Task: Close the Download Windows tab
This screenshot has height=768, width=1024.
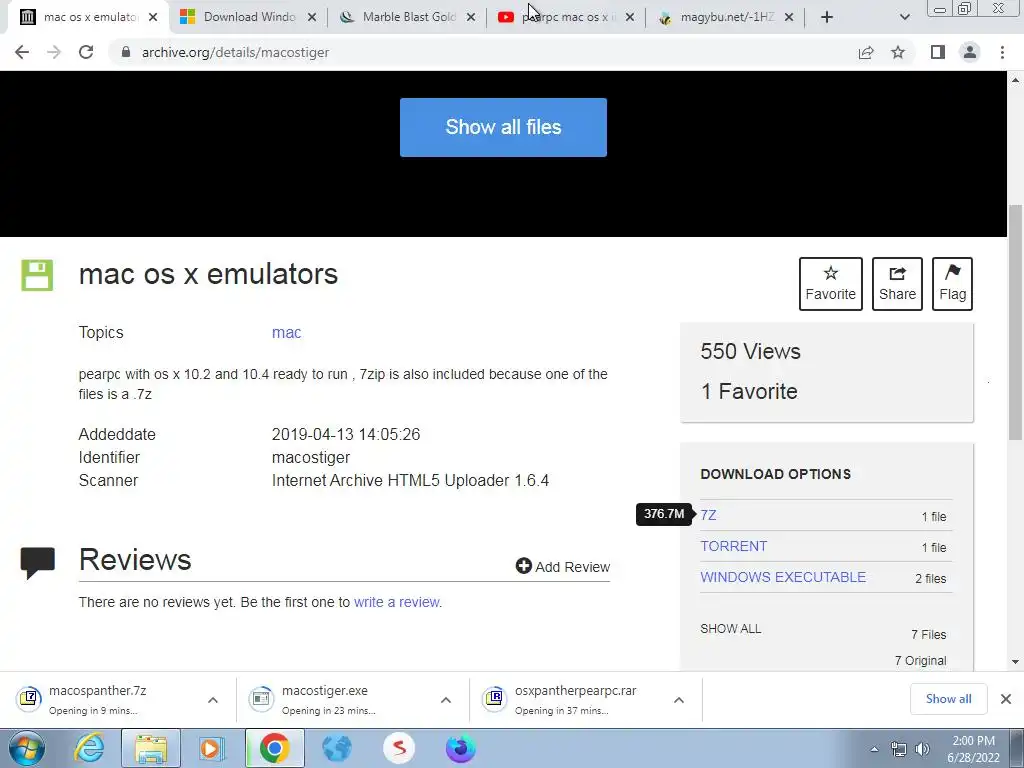Action: pyautogui.click(x=312, y=17)
